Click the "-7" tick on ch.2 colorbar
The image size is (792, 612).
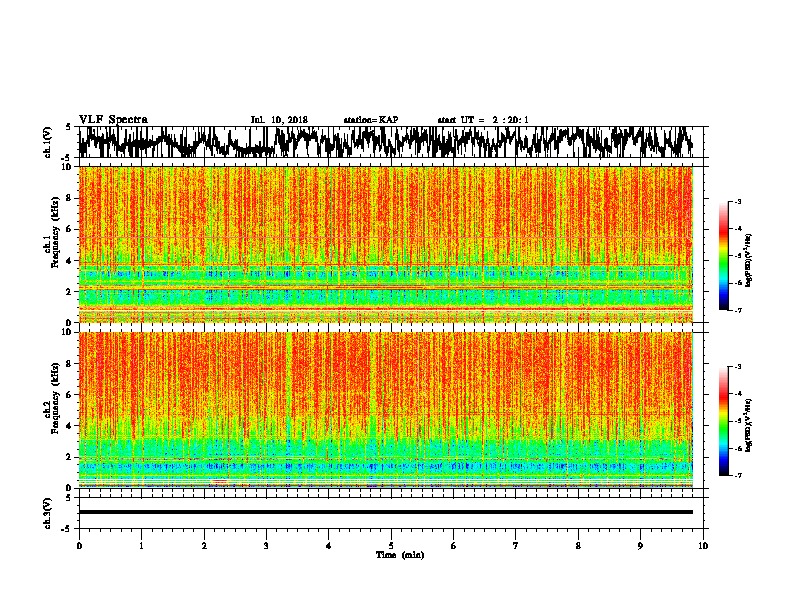737,475
